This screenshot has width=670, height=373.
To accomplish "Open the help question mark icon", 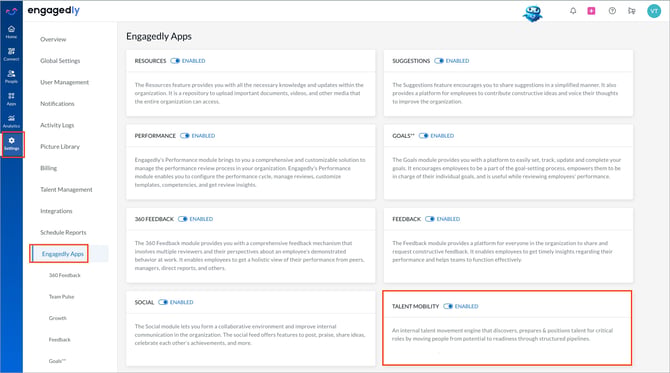I will click(612, 11).
